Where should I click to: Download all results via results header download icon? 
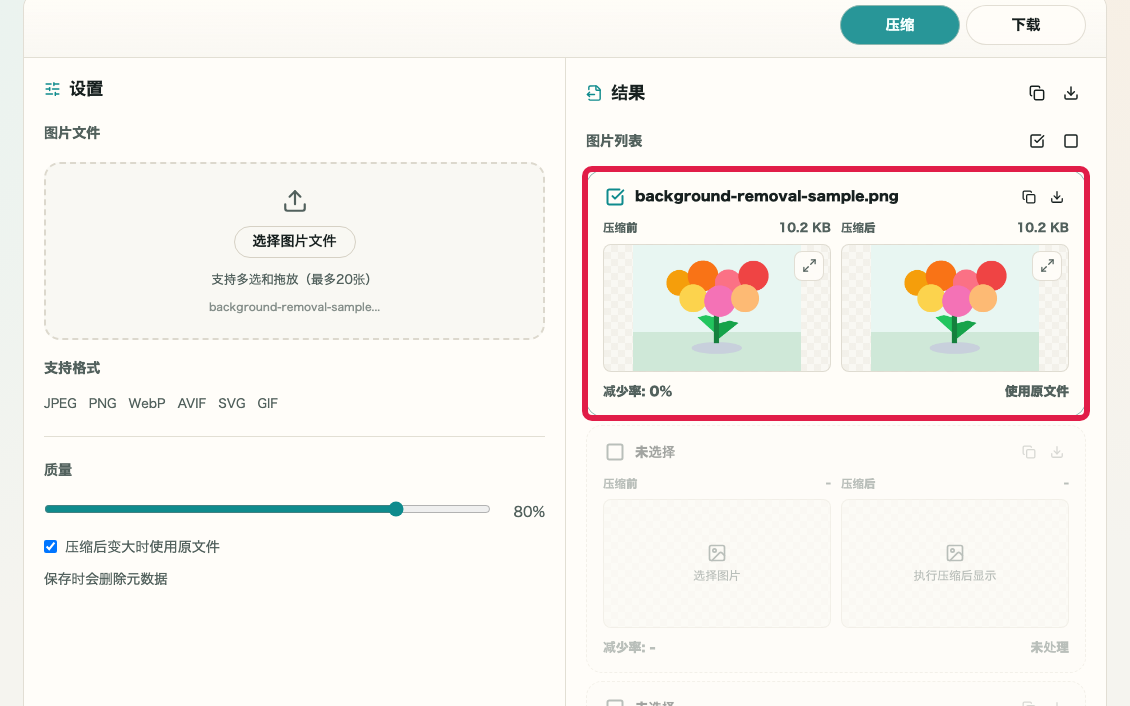[x=1071, y=93]
